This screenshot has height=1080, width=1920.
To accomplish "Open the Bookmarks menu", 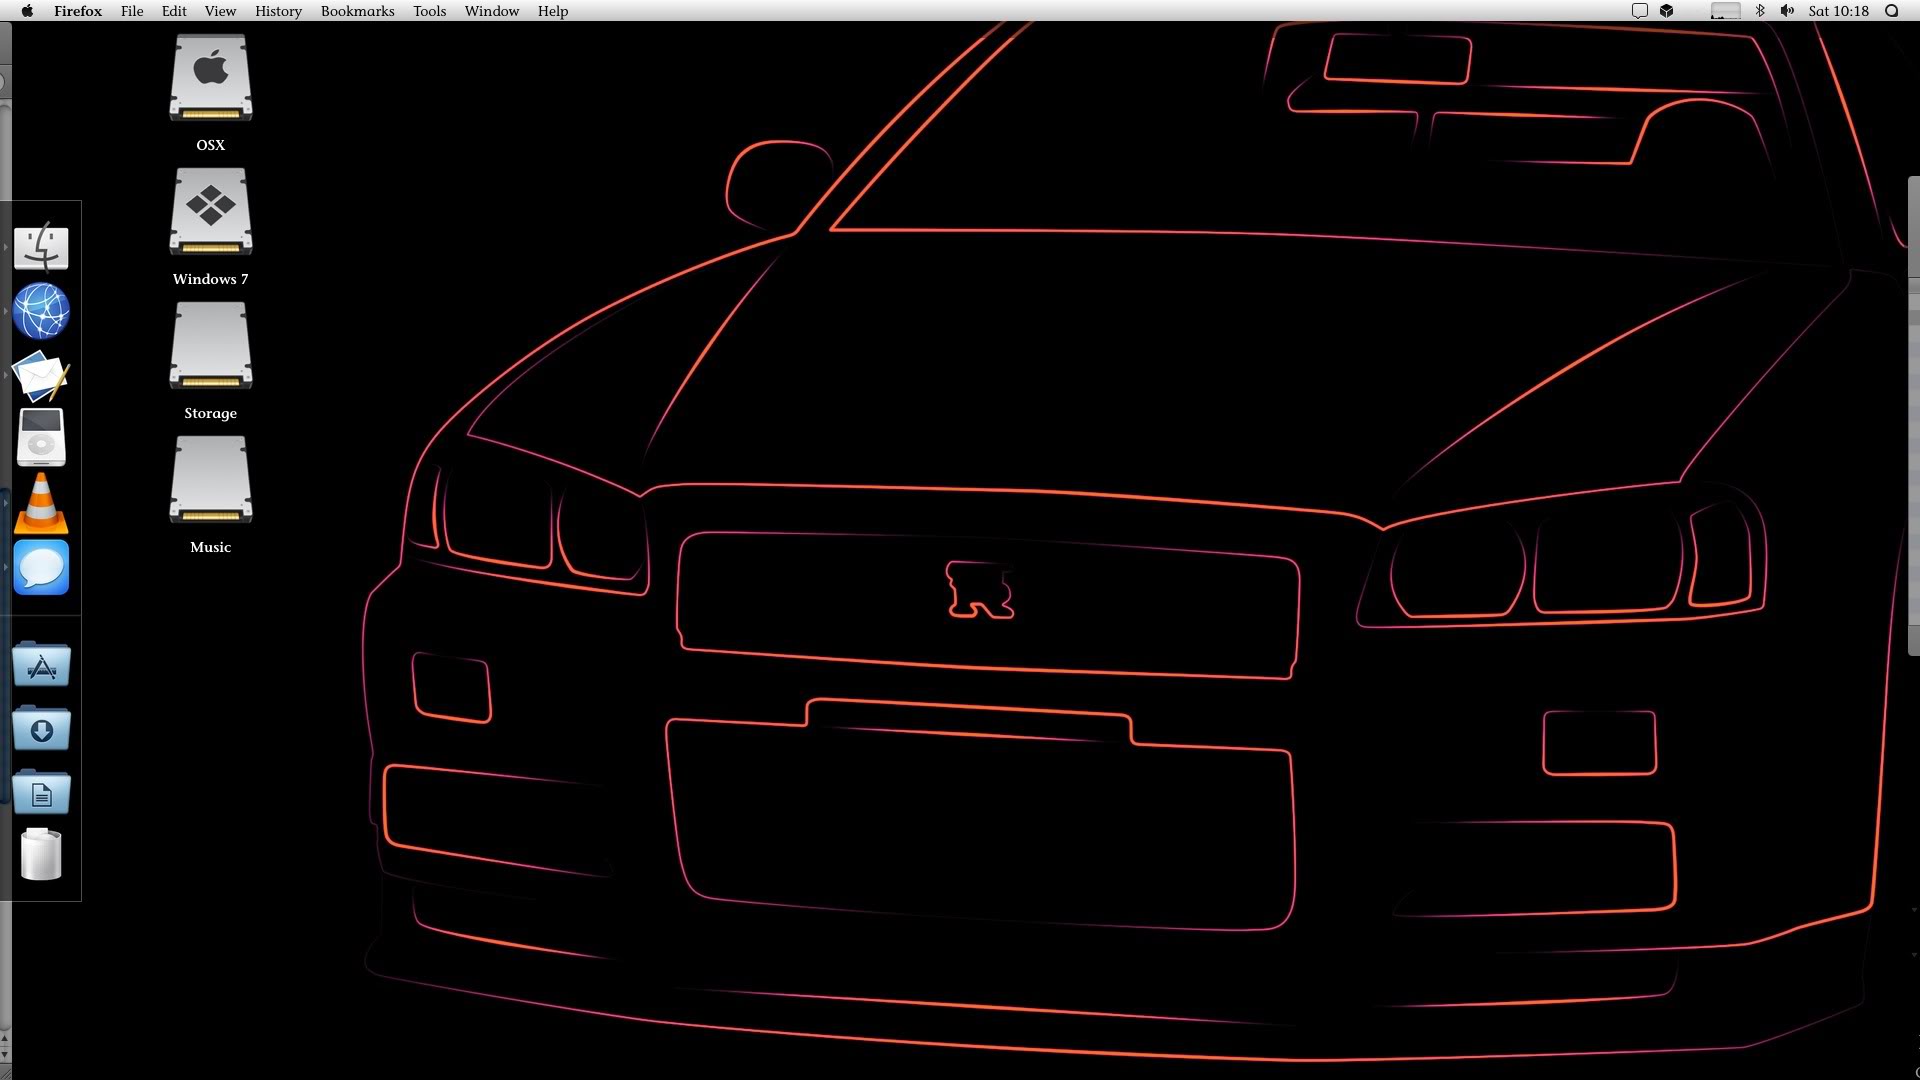I will (357, 11).
